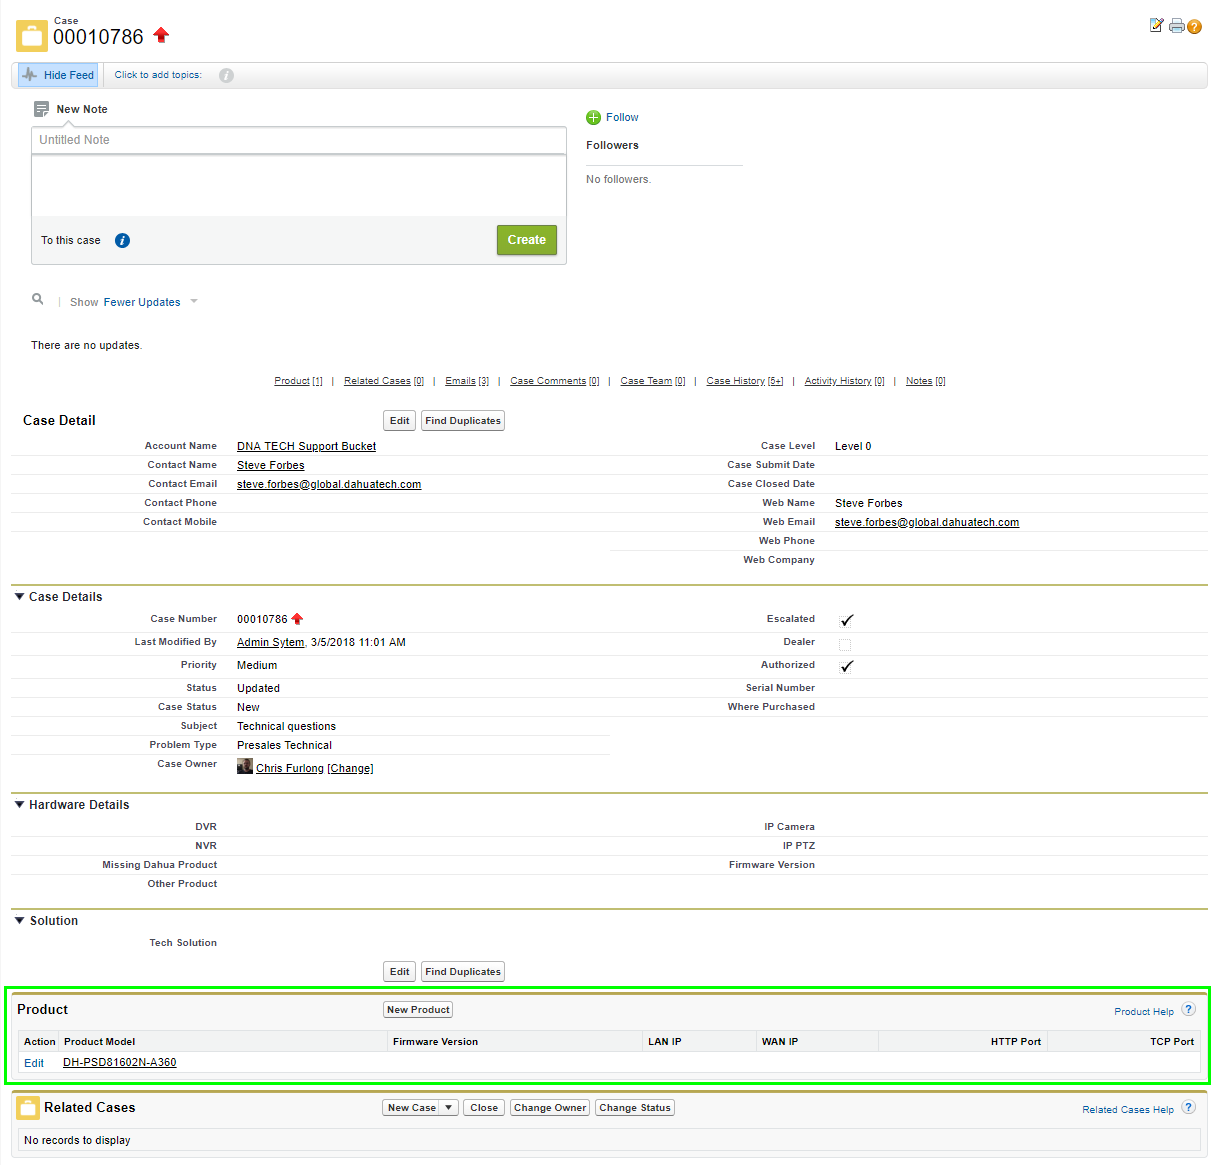
Task: Toggle the Dealer checkbox
Action: click(x=845, y=644)
